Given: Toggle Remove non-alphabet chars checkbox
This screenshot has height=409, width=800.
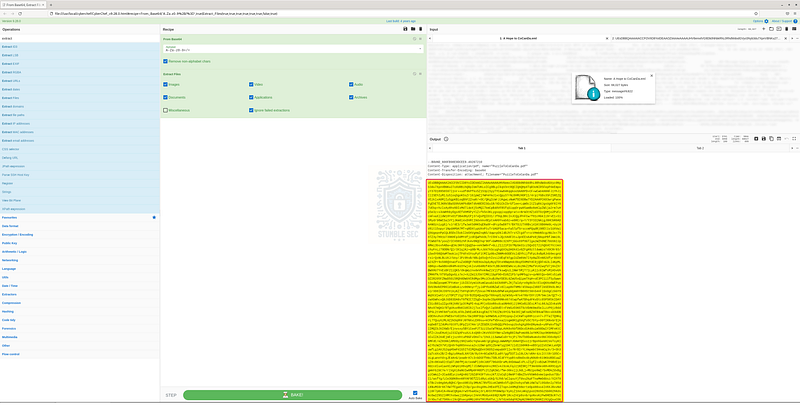Looking at the screenshot, I should 165,61.
